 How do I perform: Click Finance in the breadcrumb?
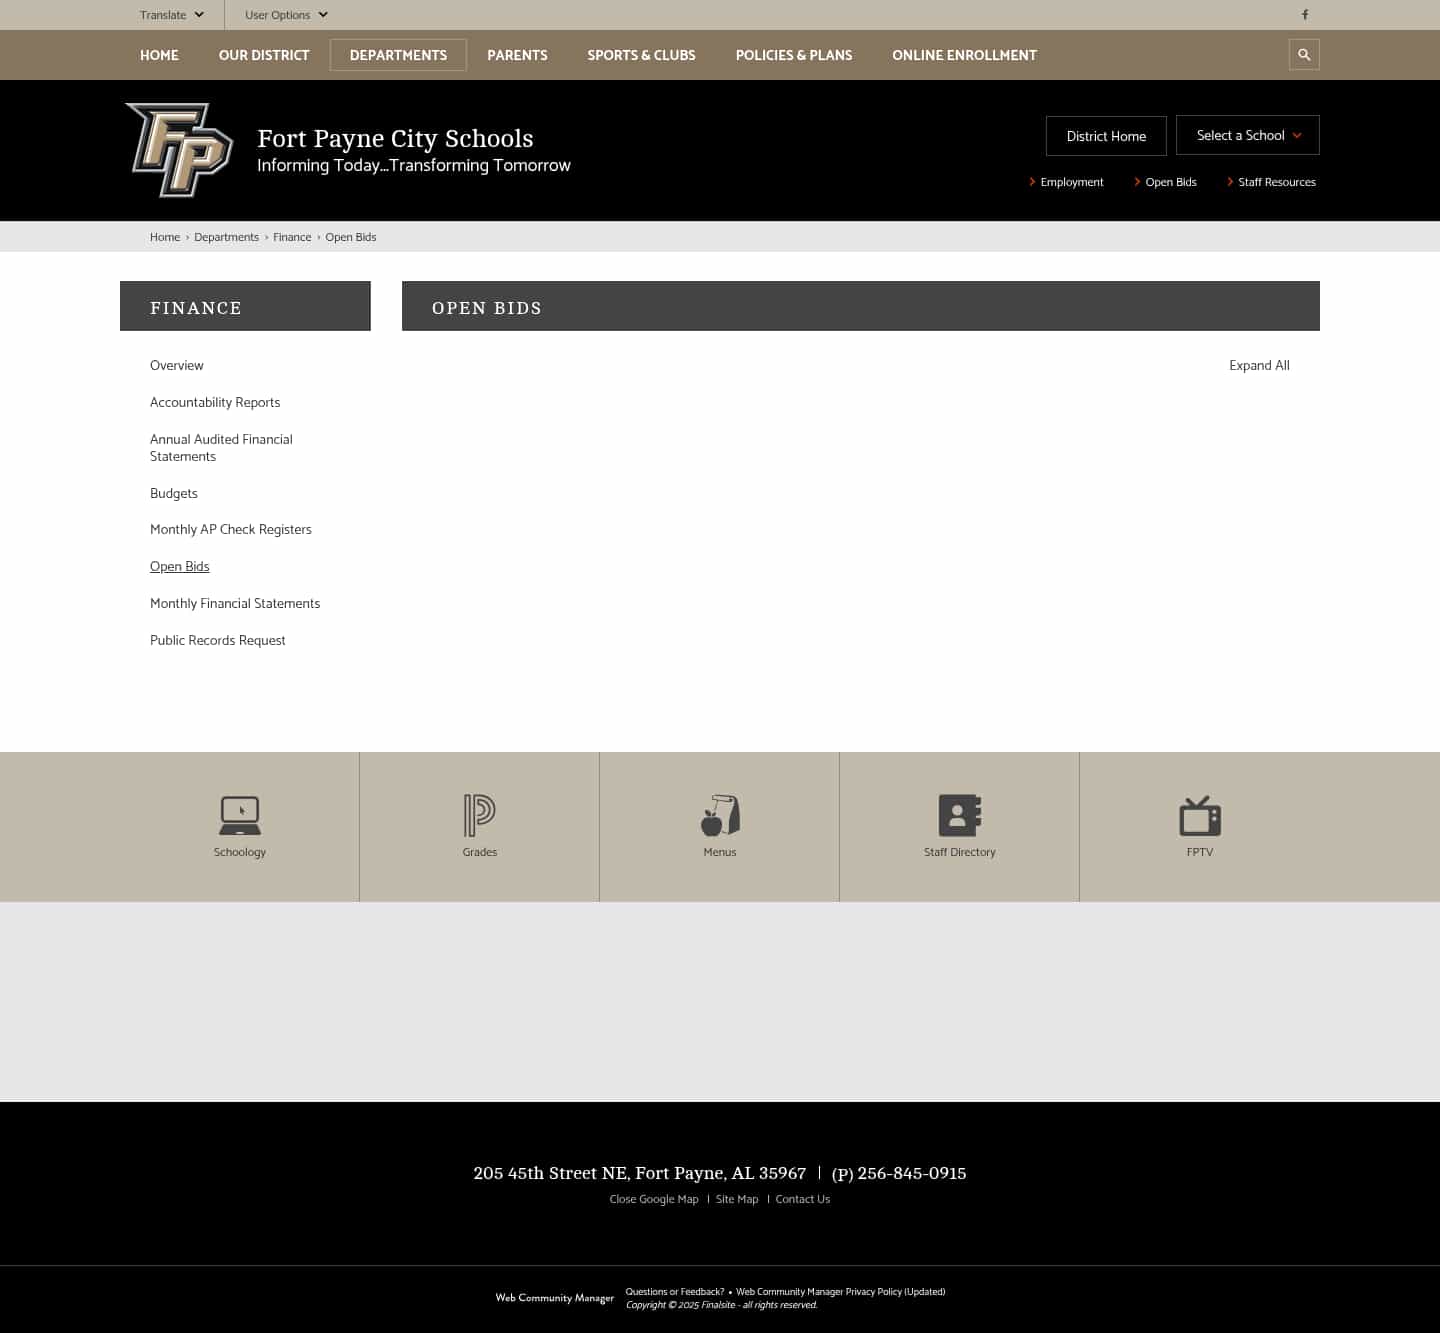point(292,237)
